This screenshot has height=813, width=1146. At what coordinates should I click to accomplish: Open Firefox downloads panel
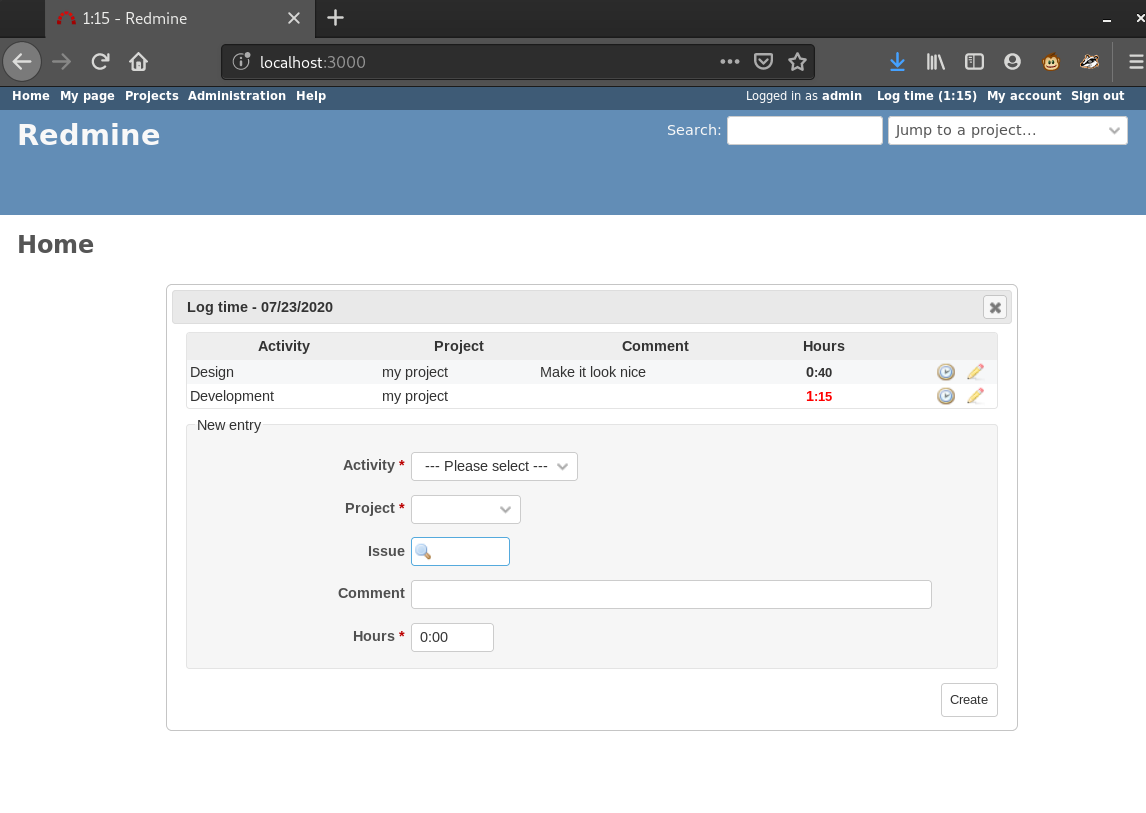(x=897, y=62)
